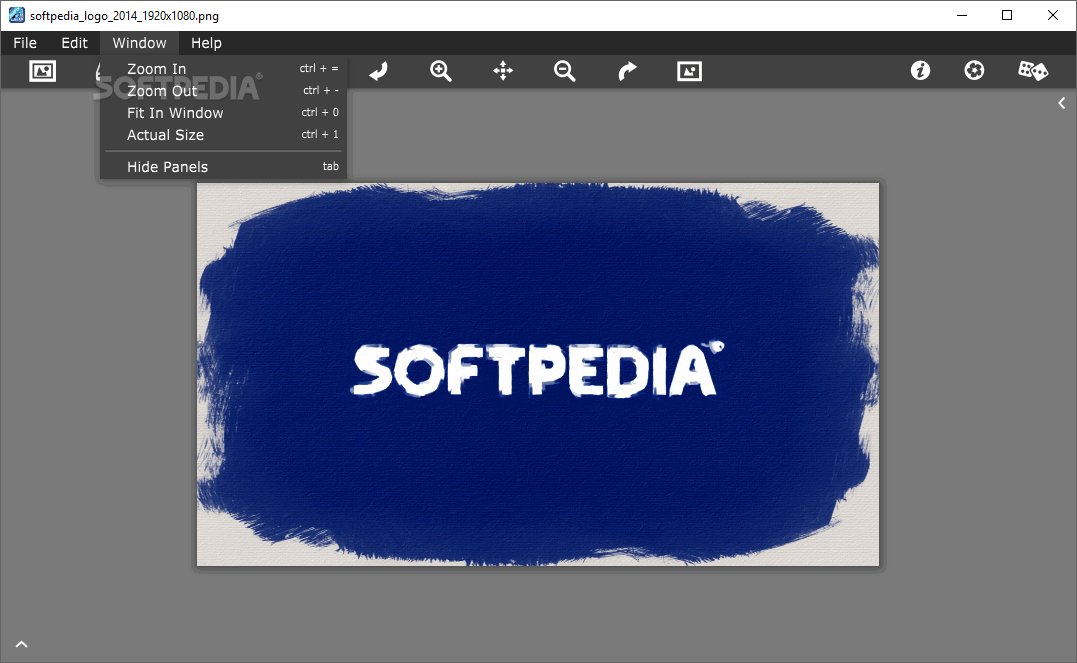The height and width of the screenshot is (663, 1077).
Task: Click the dice randomize icon
Action: pyautogui.click(x=1032, y=70)
